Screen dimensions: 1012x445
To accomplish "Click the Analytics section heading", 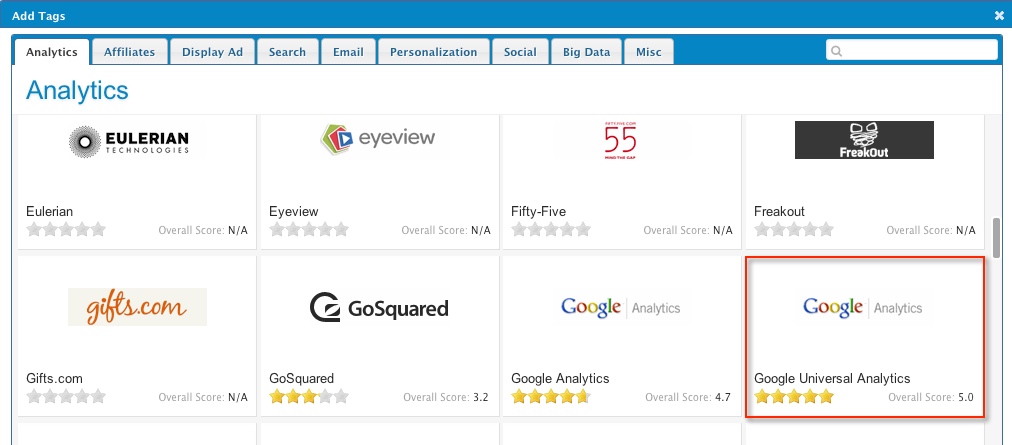I will coord(77,90).
